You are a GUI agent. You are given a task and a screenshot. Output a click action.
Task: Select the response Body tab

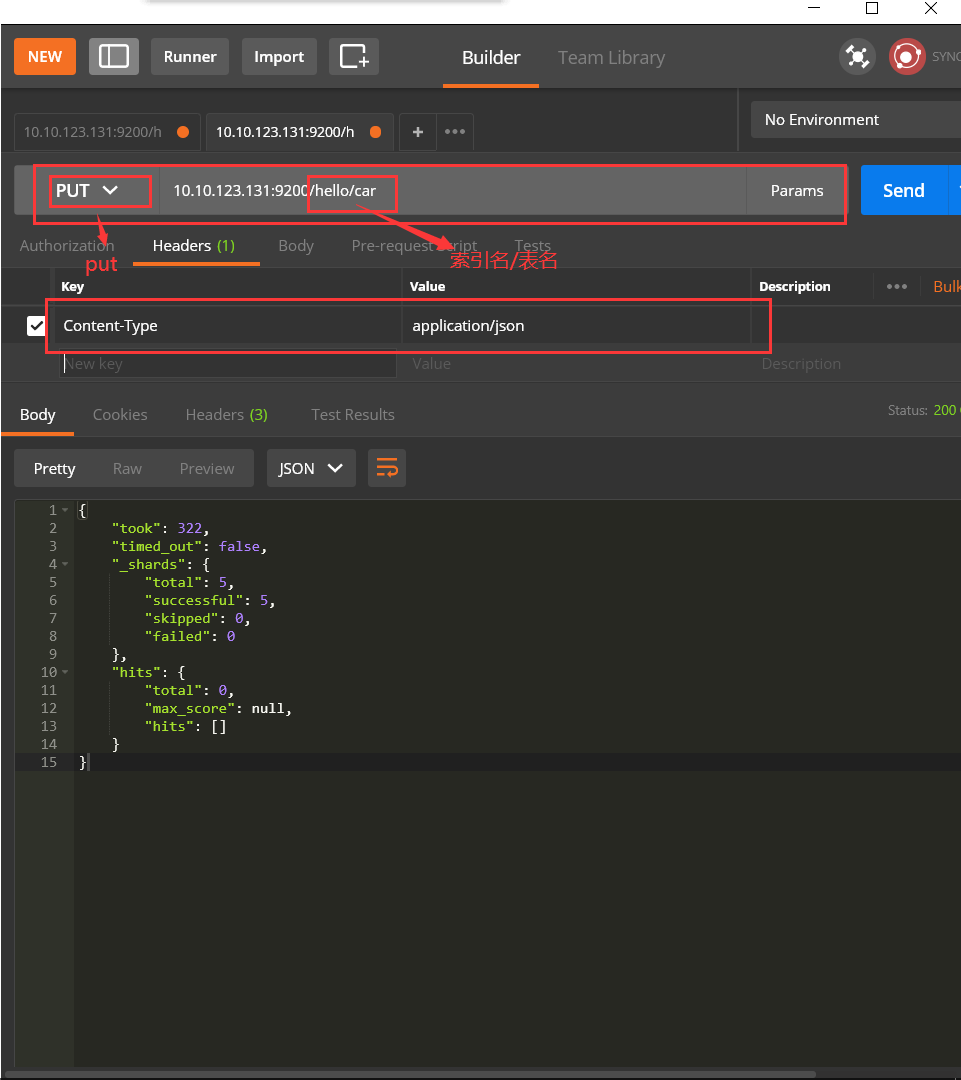click(37, 415)
